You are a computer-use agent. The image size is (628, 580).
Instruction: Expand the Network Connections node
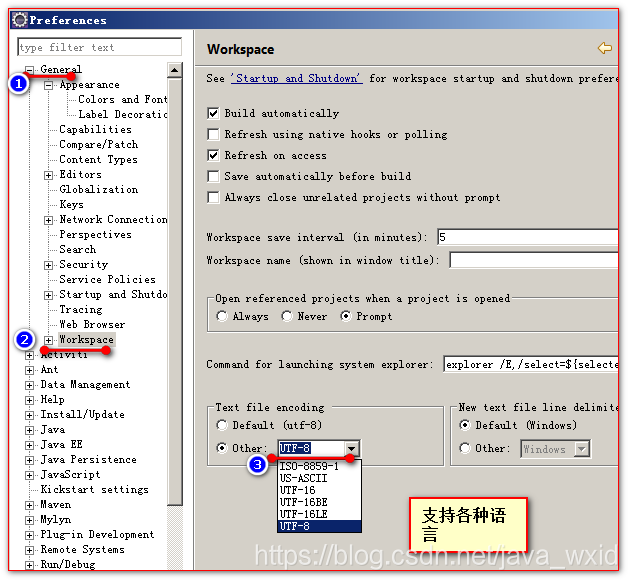[48, 220]
